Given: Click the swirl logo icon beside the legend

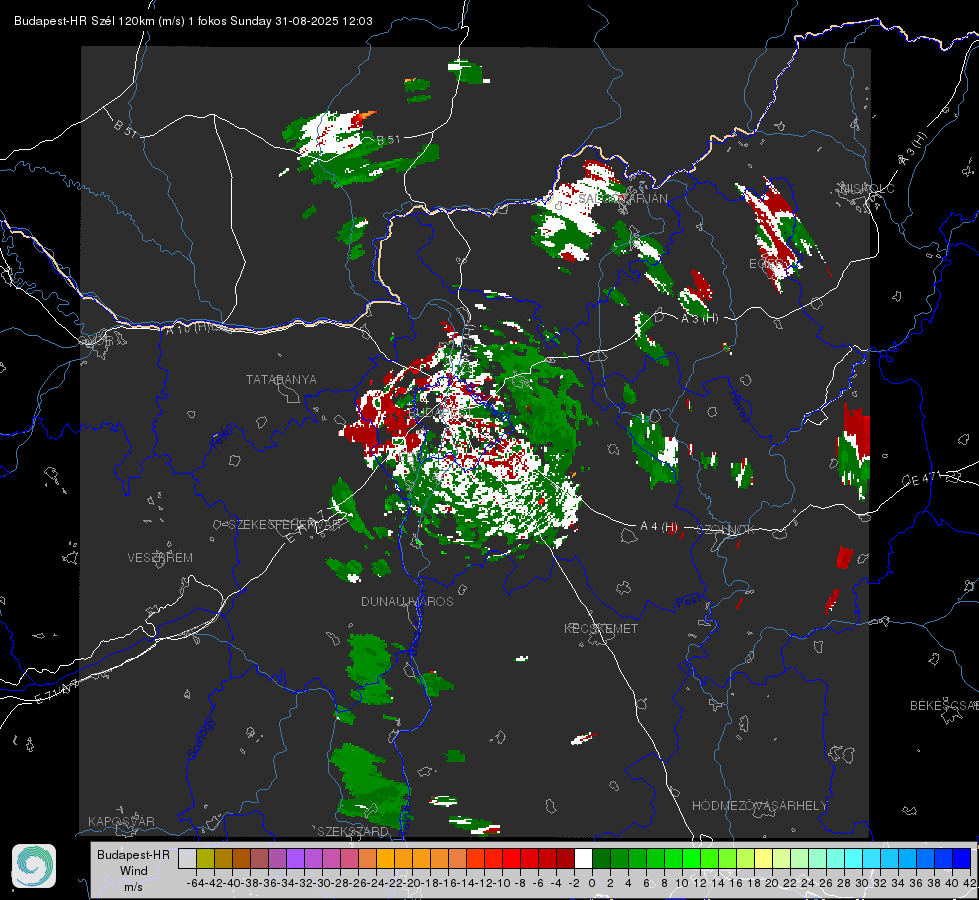Looking at the screenshot, I should [x=34, y=866].
